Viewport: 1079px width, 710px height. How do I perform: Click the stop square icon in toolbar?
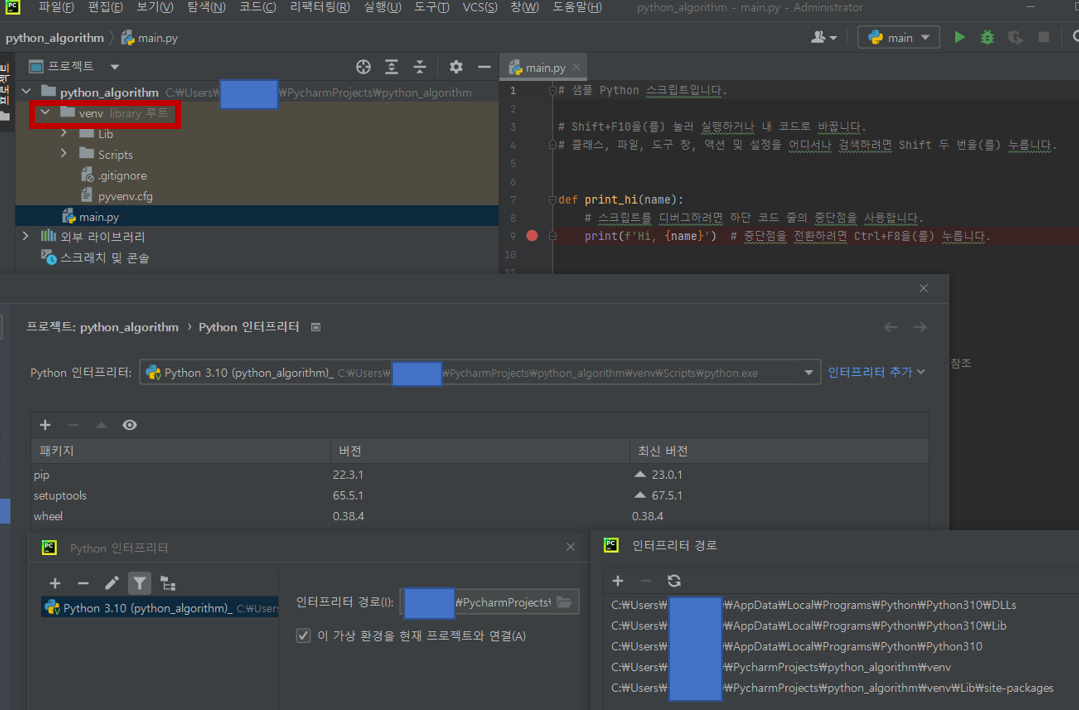[1044, 37]
